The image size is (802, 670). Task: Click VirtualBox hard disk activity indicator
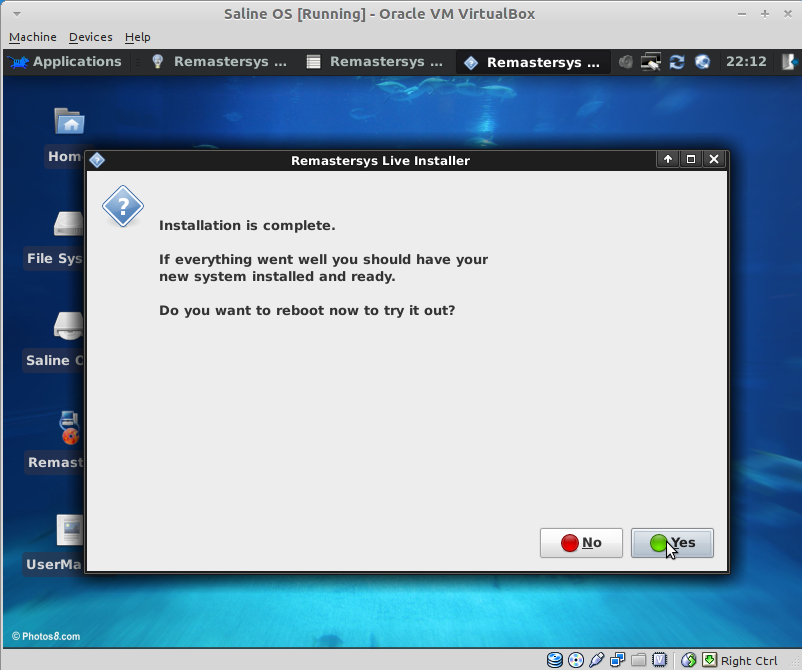click(555, 660)
